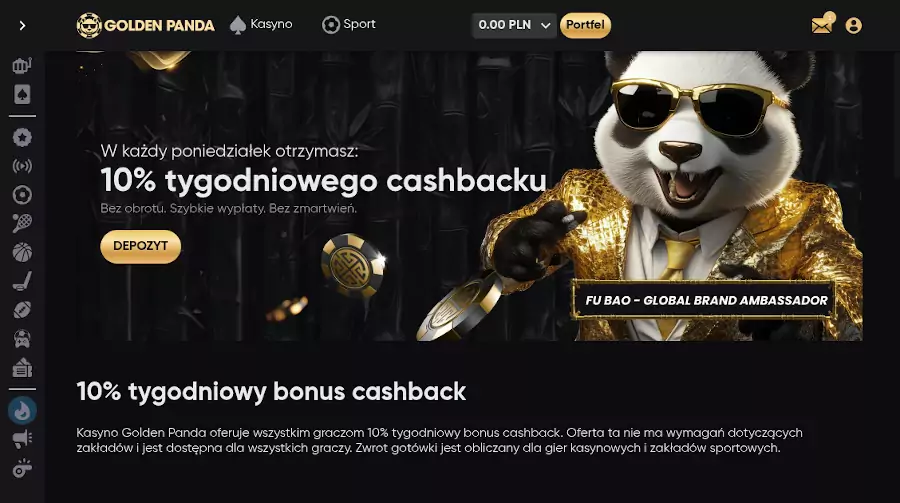
Task: Open the highlighted flame promotions icon
Action: tap(22, 411)
